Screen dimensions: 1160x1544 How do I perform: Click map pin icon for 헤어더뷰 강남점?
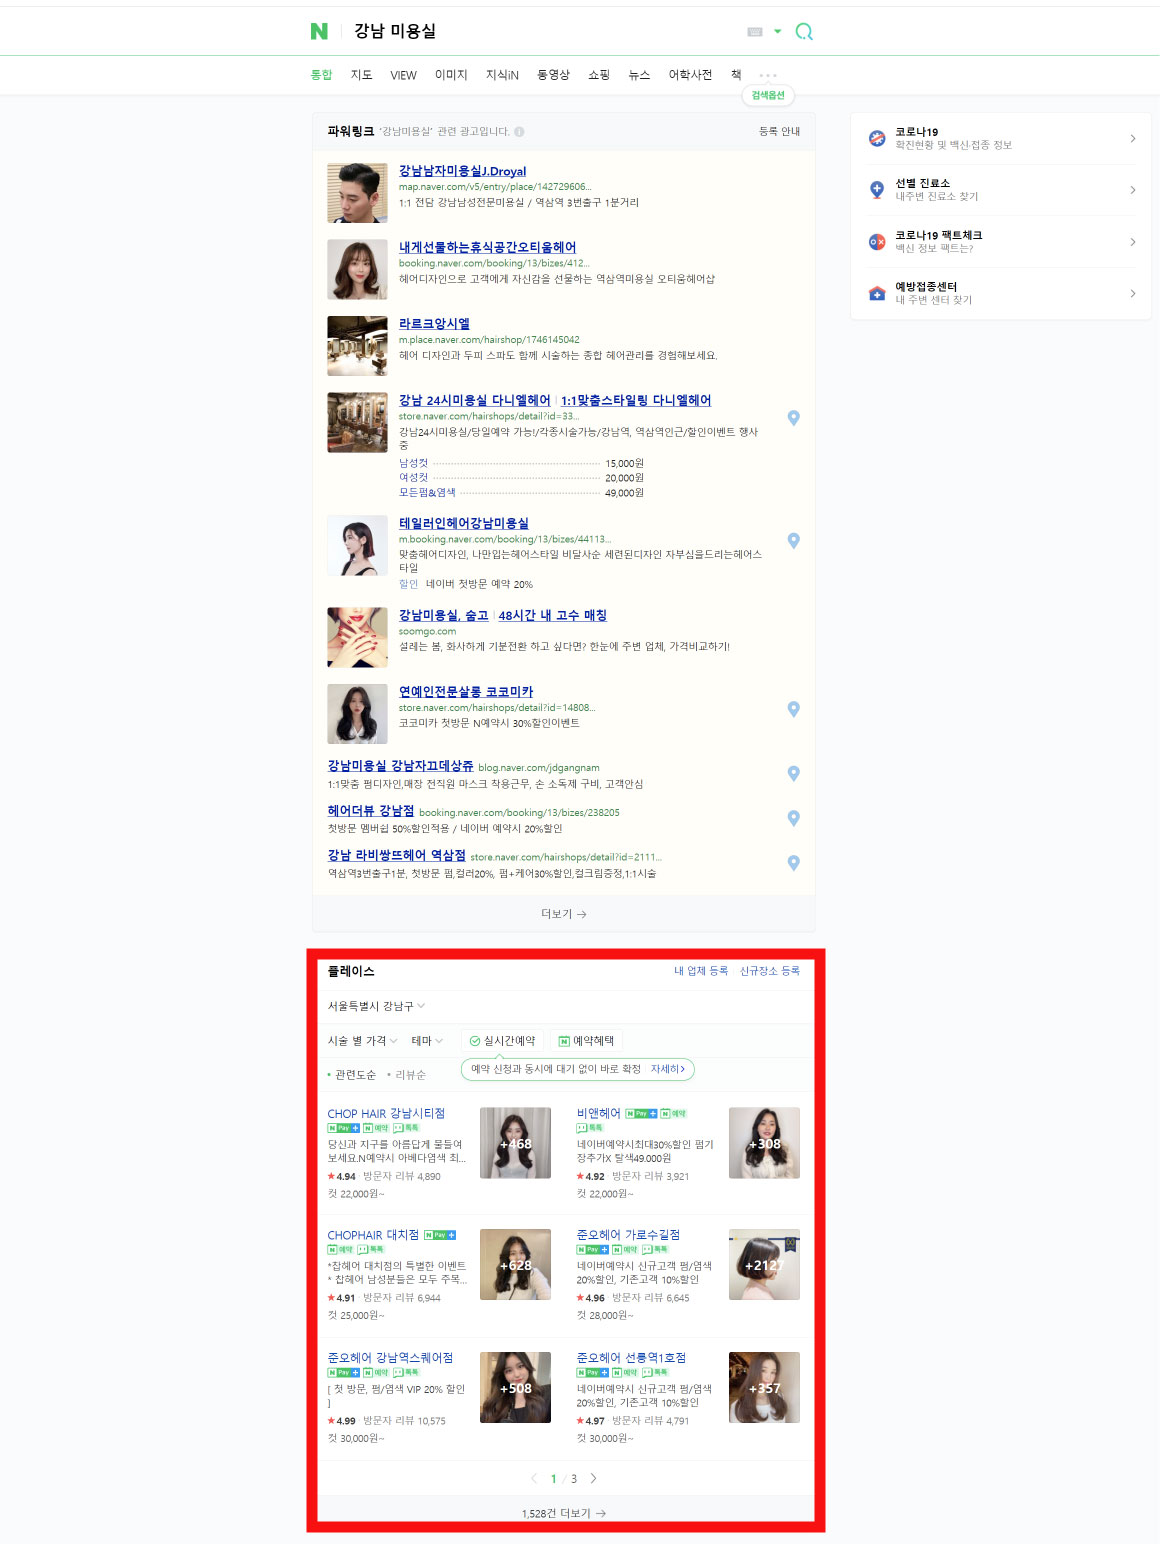pos(793,818)
